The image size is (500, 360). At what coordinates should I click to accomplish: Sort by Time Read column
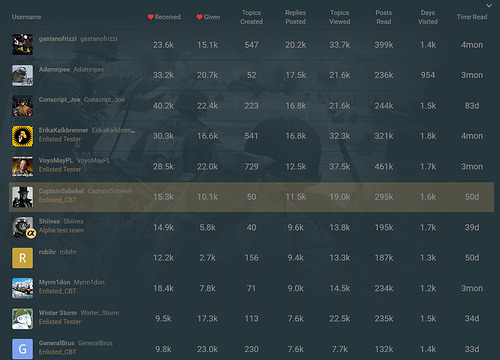point(472,17)
